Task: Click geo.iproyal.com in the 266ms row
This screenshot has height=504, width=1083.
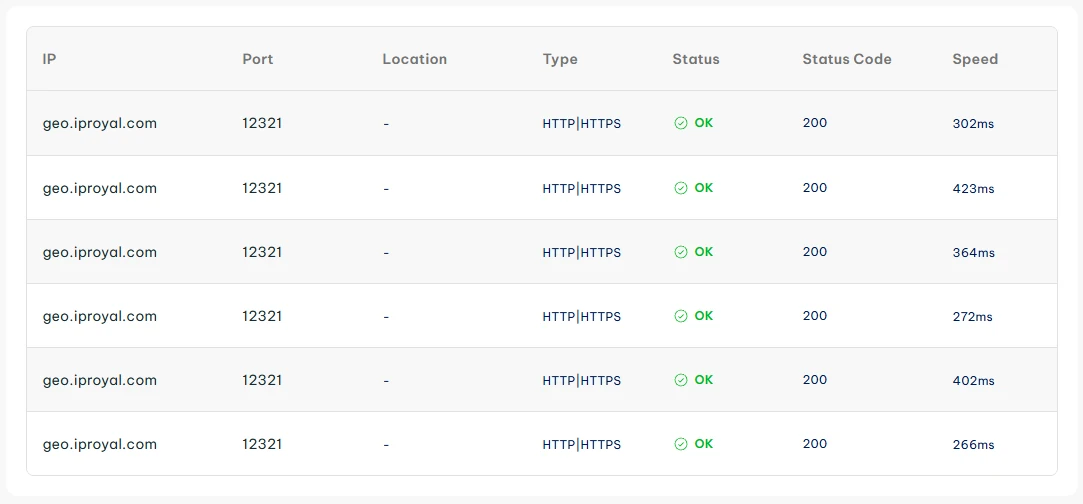Action: (99, 444)
